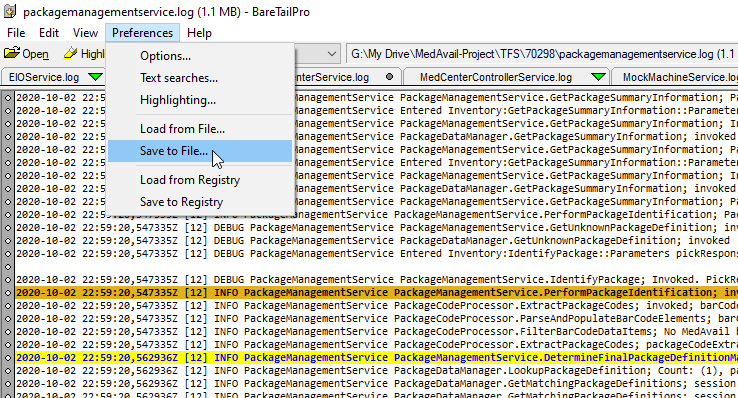Click BareTailPro app icon in title bar
The height and width of the screenshot is (398, 738).
pyautogui.click(x=10, y=11)
